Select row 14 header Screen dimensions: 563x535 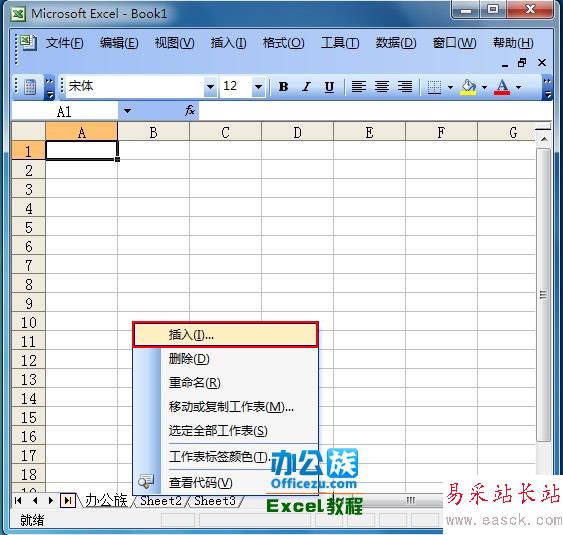29,398
